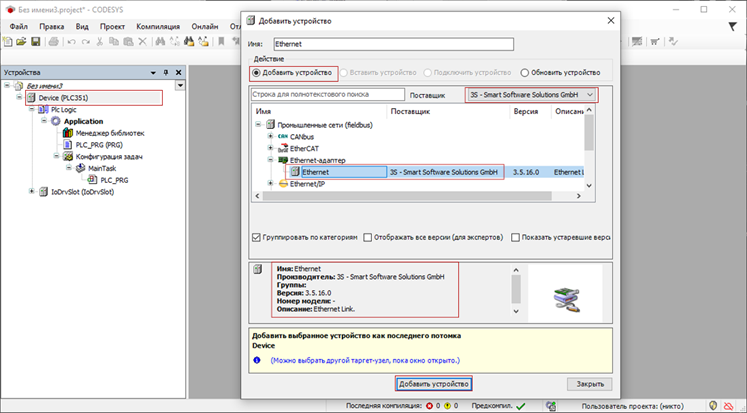Click the device description box's scroll-down arrow
Screen dimensions: 747x413
516,311
